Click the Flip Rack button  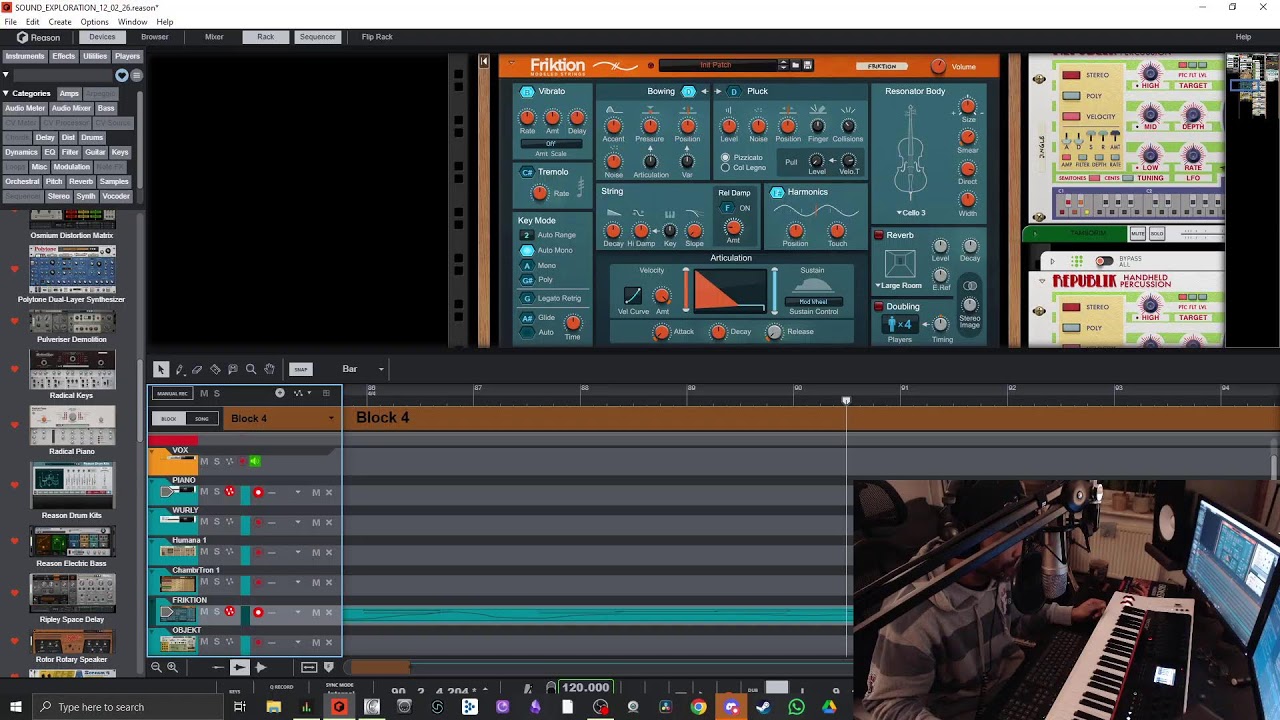[x=377, y=37]
